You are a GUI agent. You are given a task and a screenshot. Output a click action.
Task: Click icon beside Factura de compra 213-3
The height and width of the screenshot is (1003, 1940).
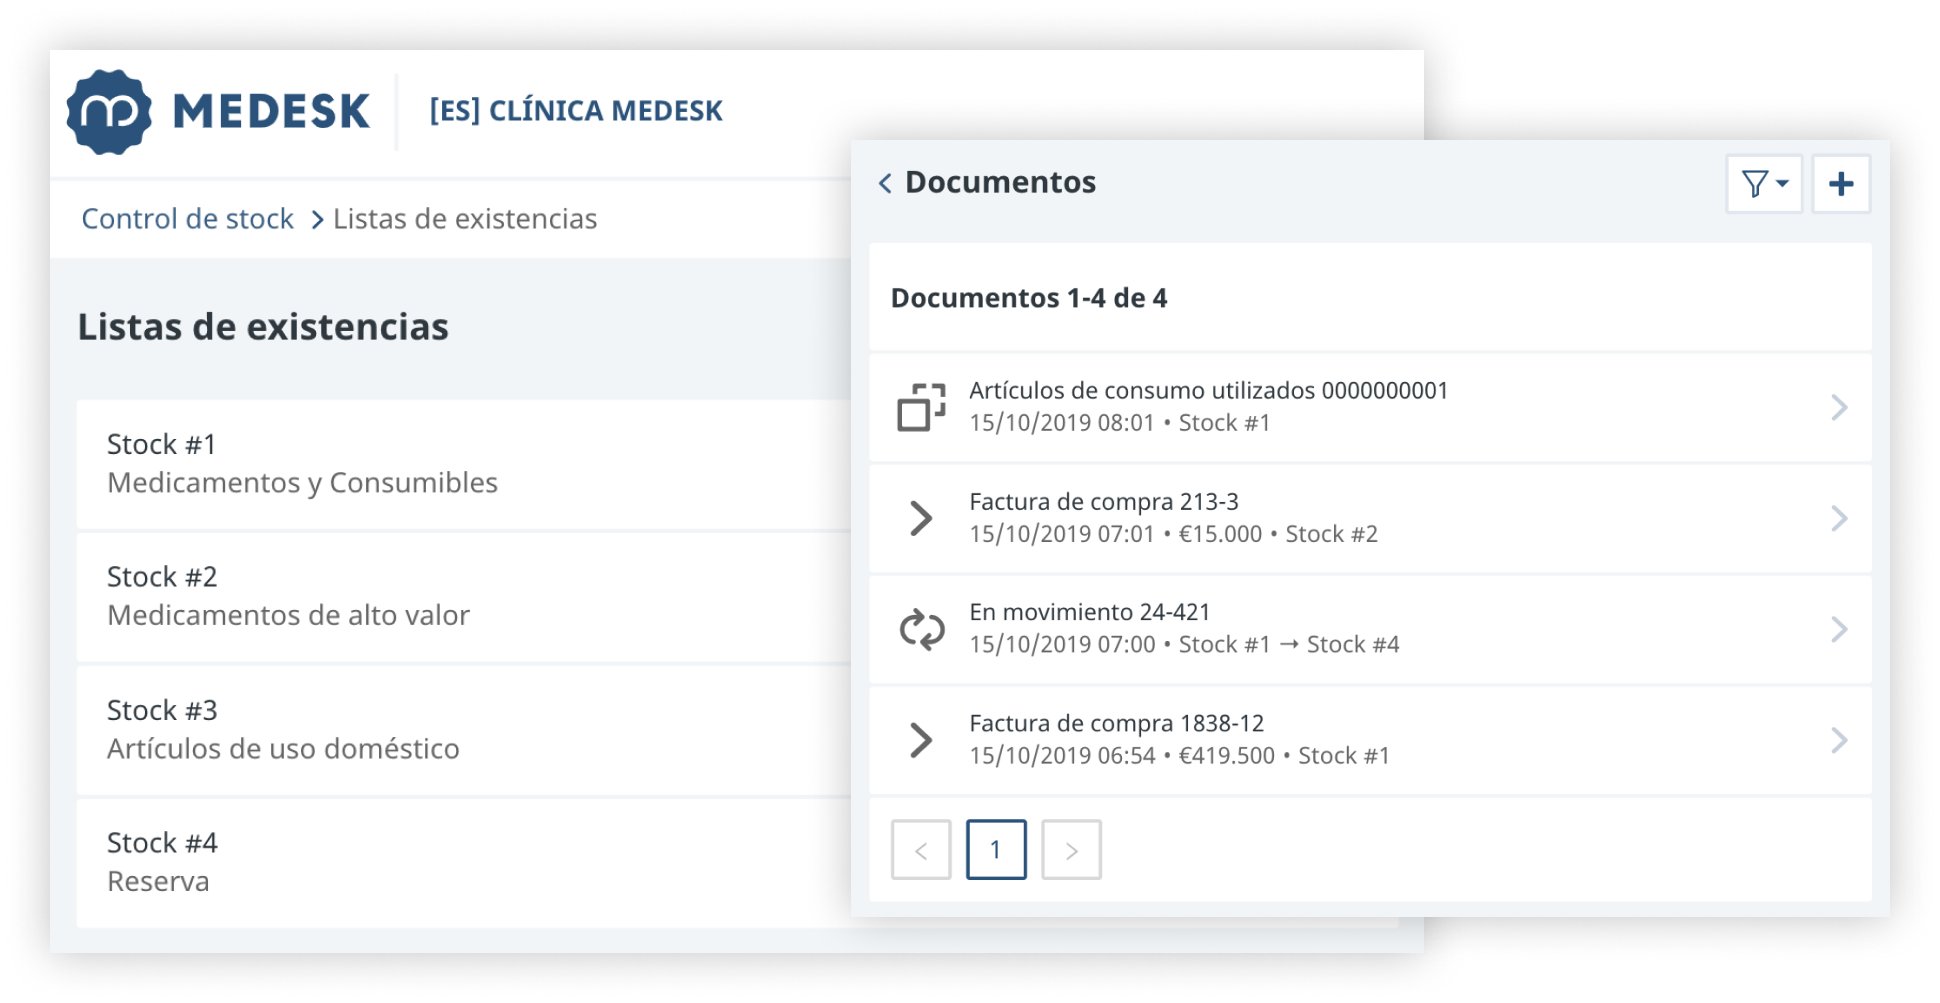click(921, 518)
